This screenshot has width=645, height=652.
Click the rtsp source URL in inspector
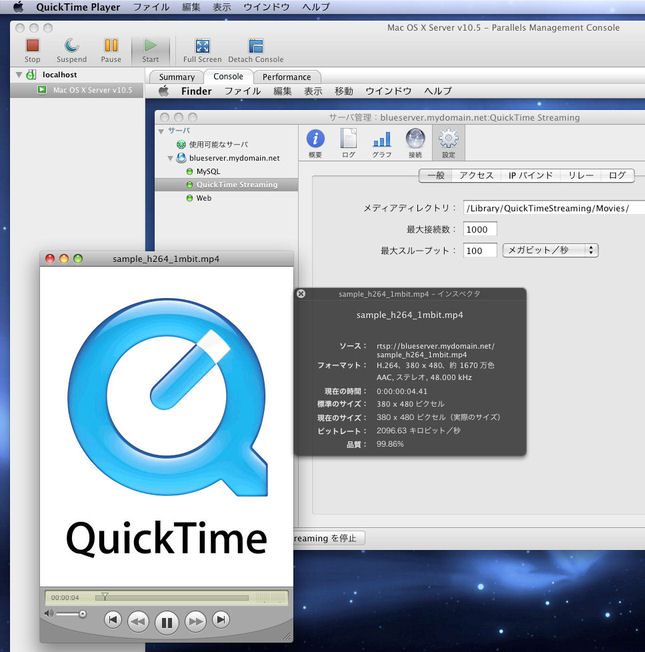tap(435, 350)
